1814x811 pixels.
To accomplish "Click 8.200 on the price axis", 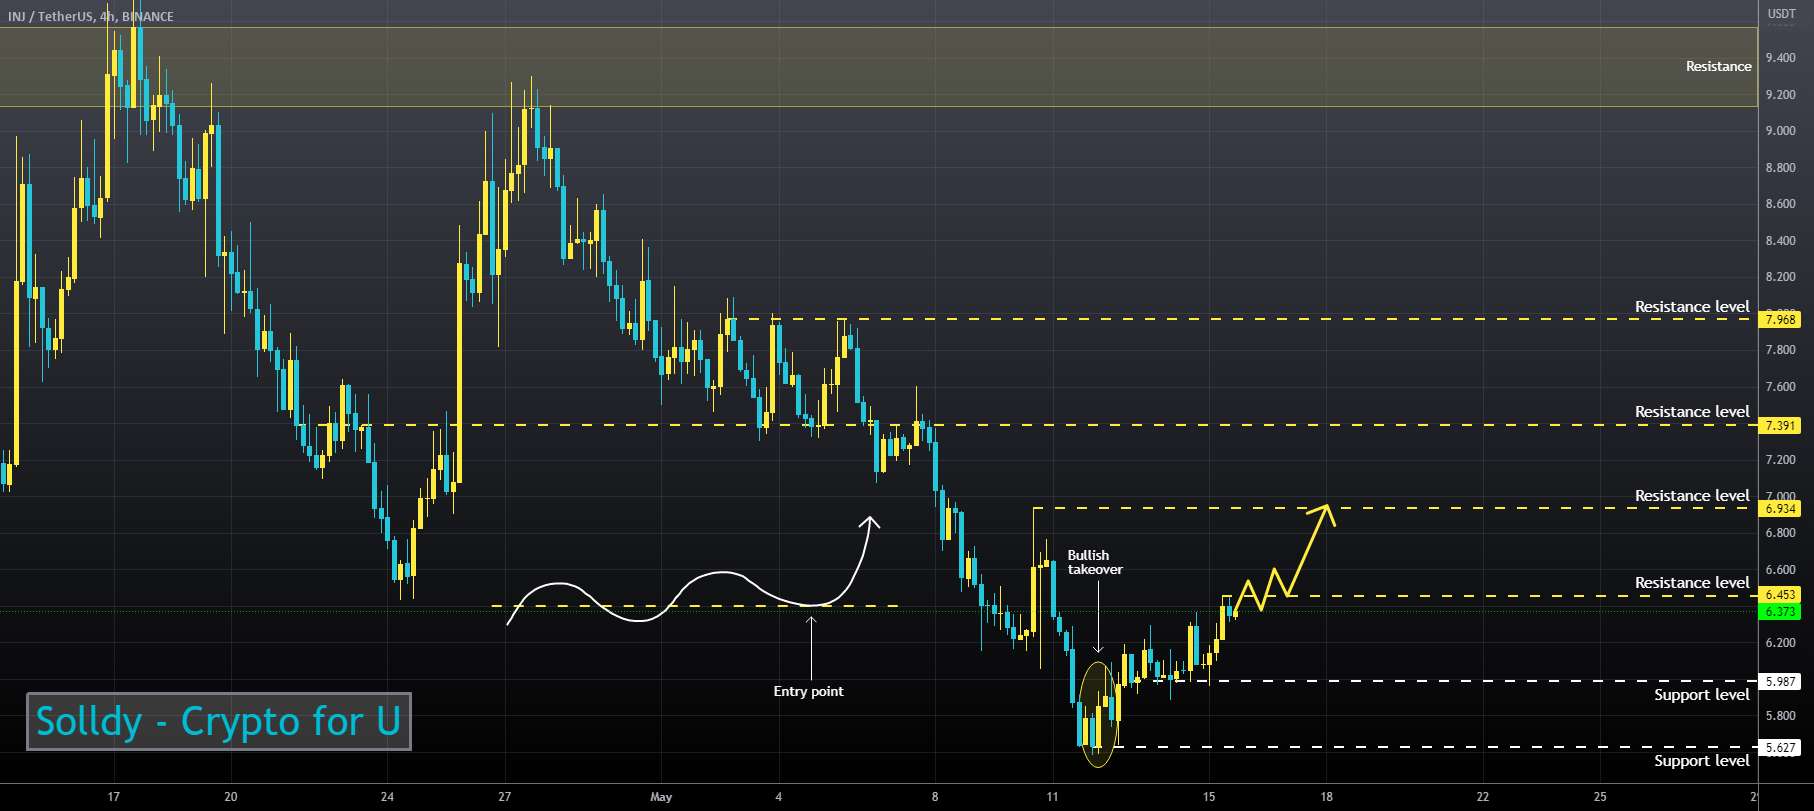I will [1780, 277].
